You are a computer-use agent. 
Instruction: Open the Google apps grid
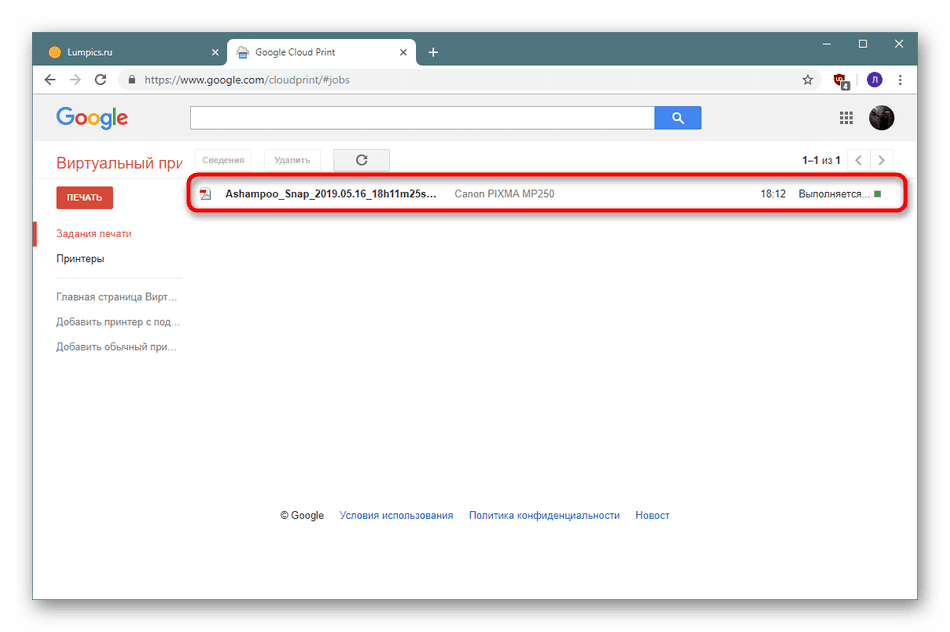(x=846, y=118)
